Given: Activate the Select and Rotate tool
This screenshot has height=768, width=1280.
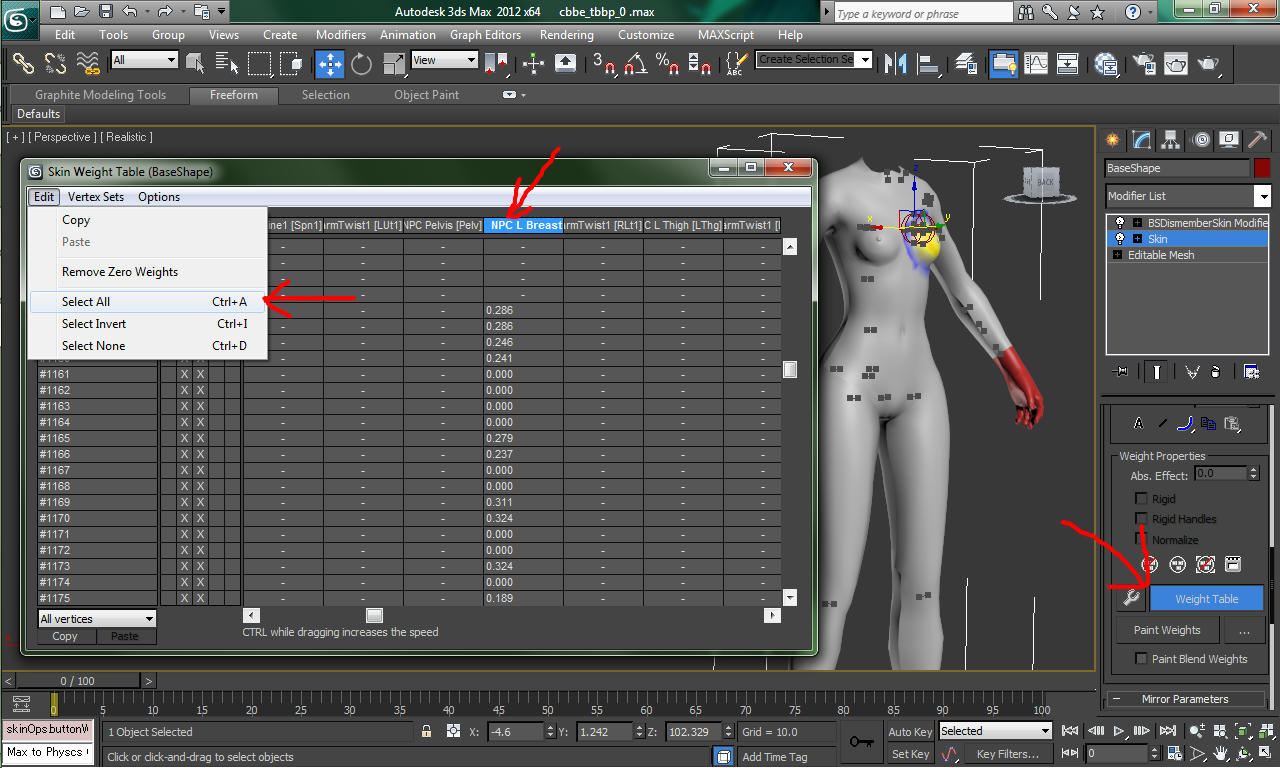Looking at the screenshot, I should click(361, 63).
